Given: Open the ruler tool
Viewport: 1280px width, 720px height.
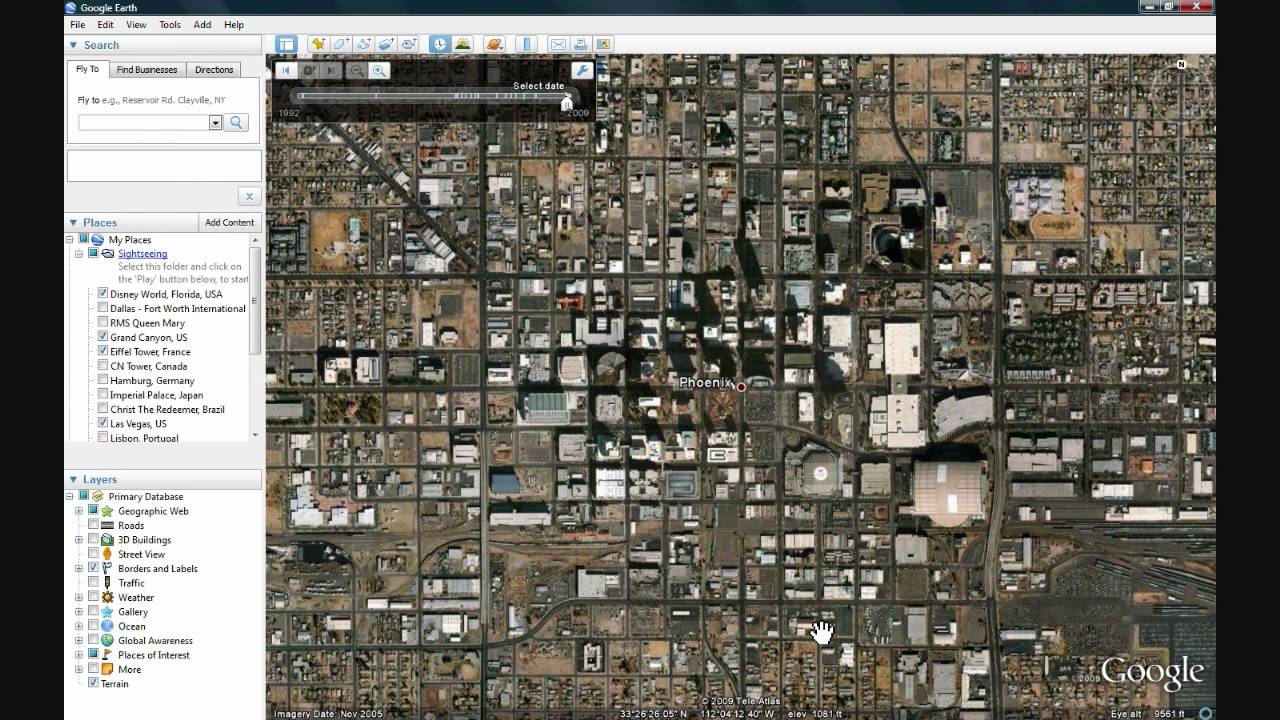Looking at the screenshot, I should coord(526,44).
